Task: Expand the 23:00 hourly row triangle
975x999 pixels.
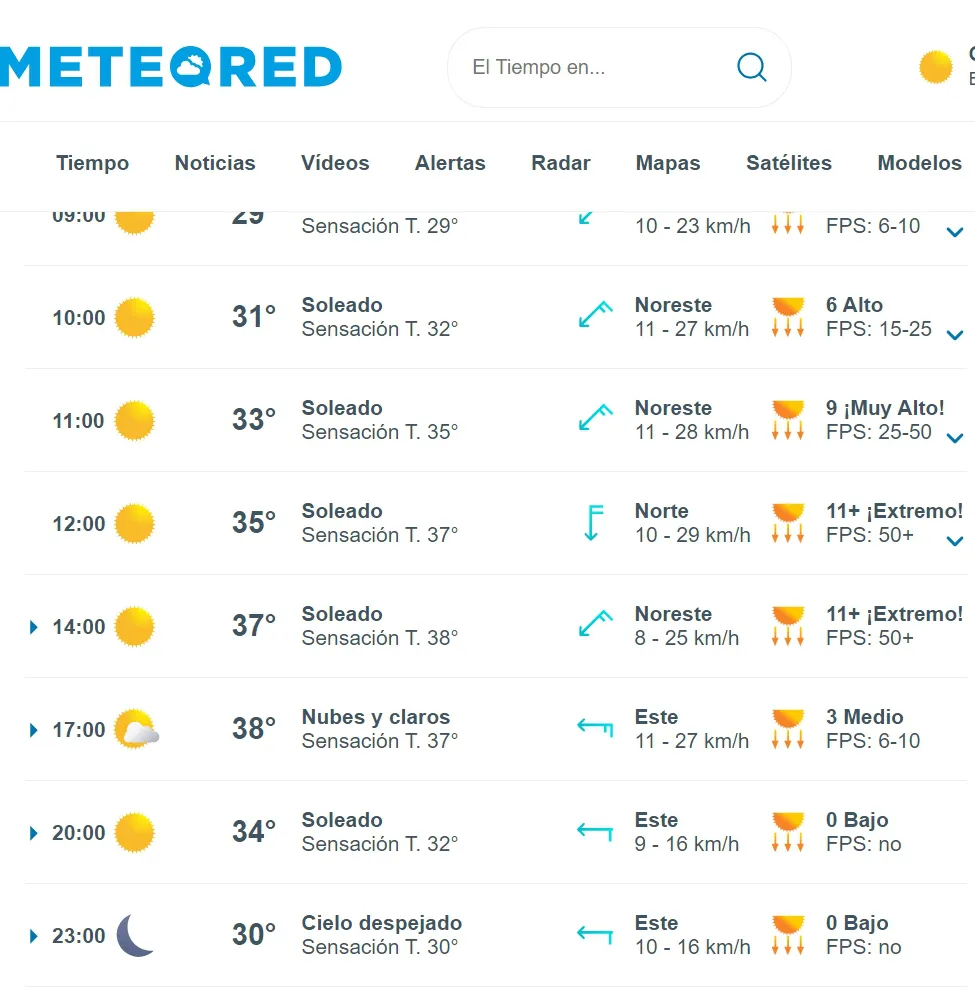Action: coord(34,936)
